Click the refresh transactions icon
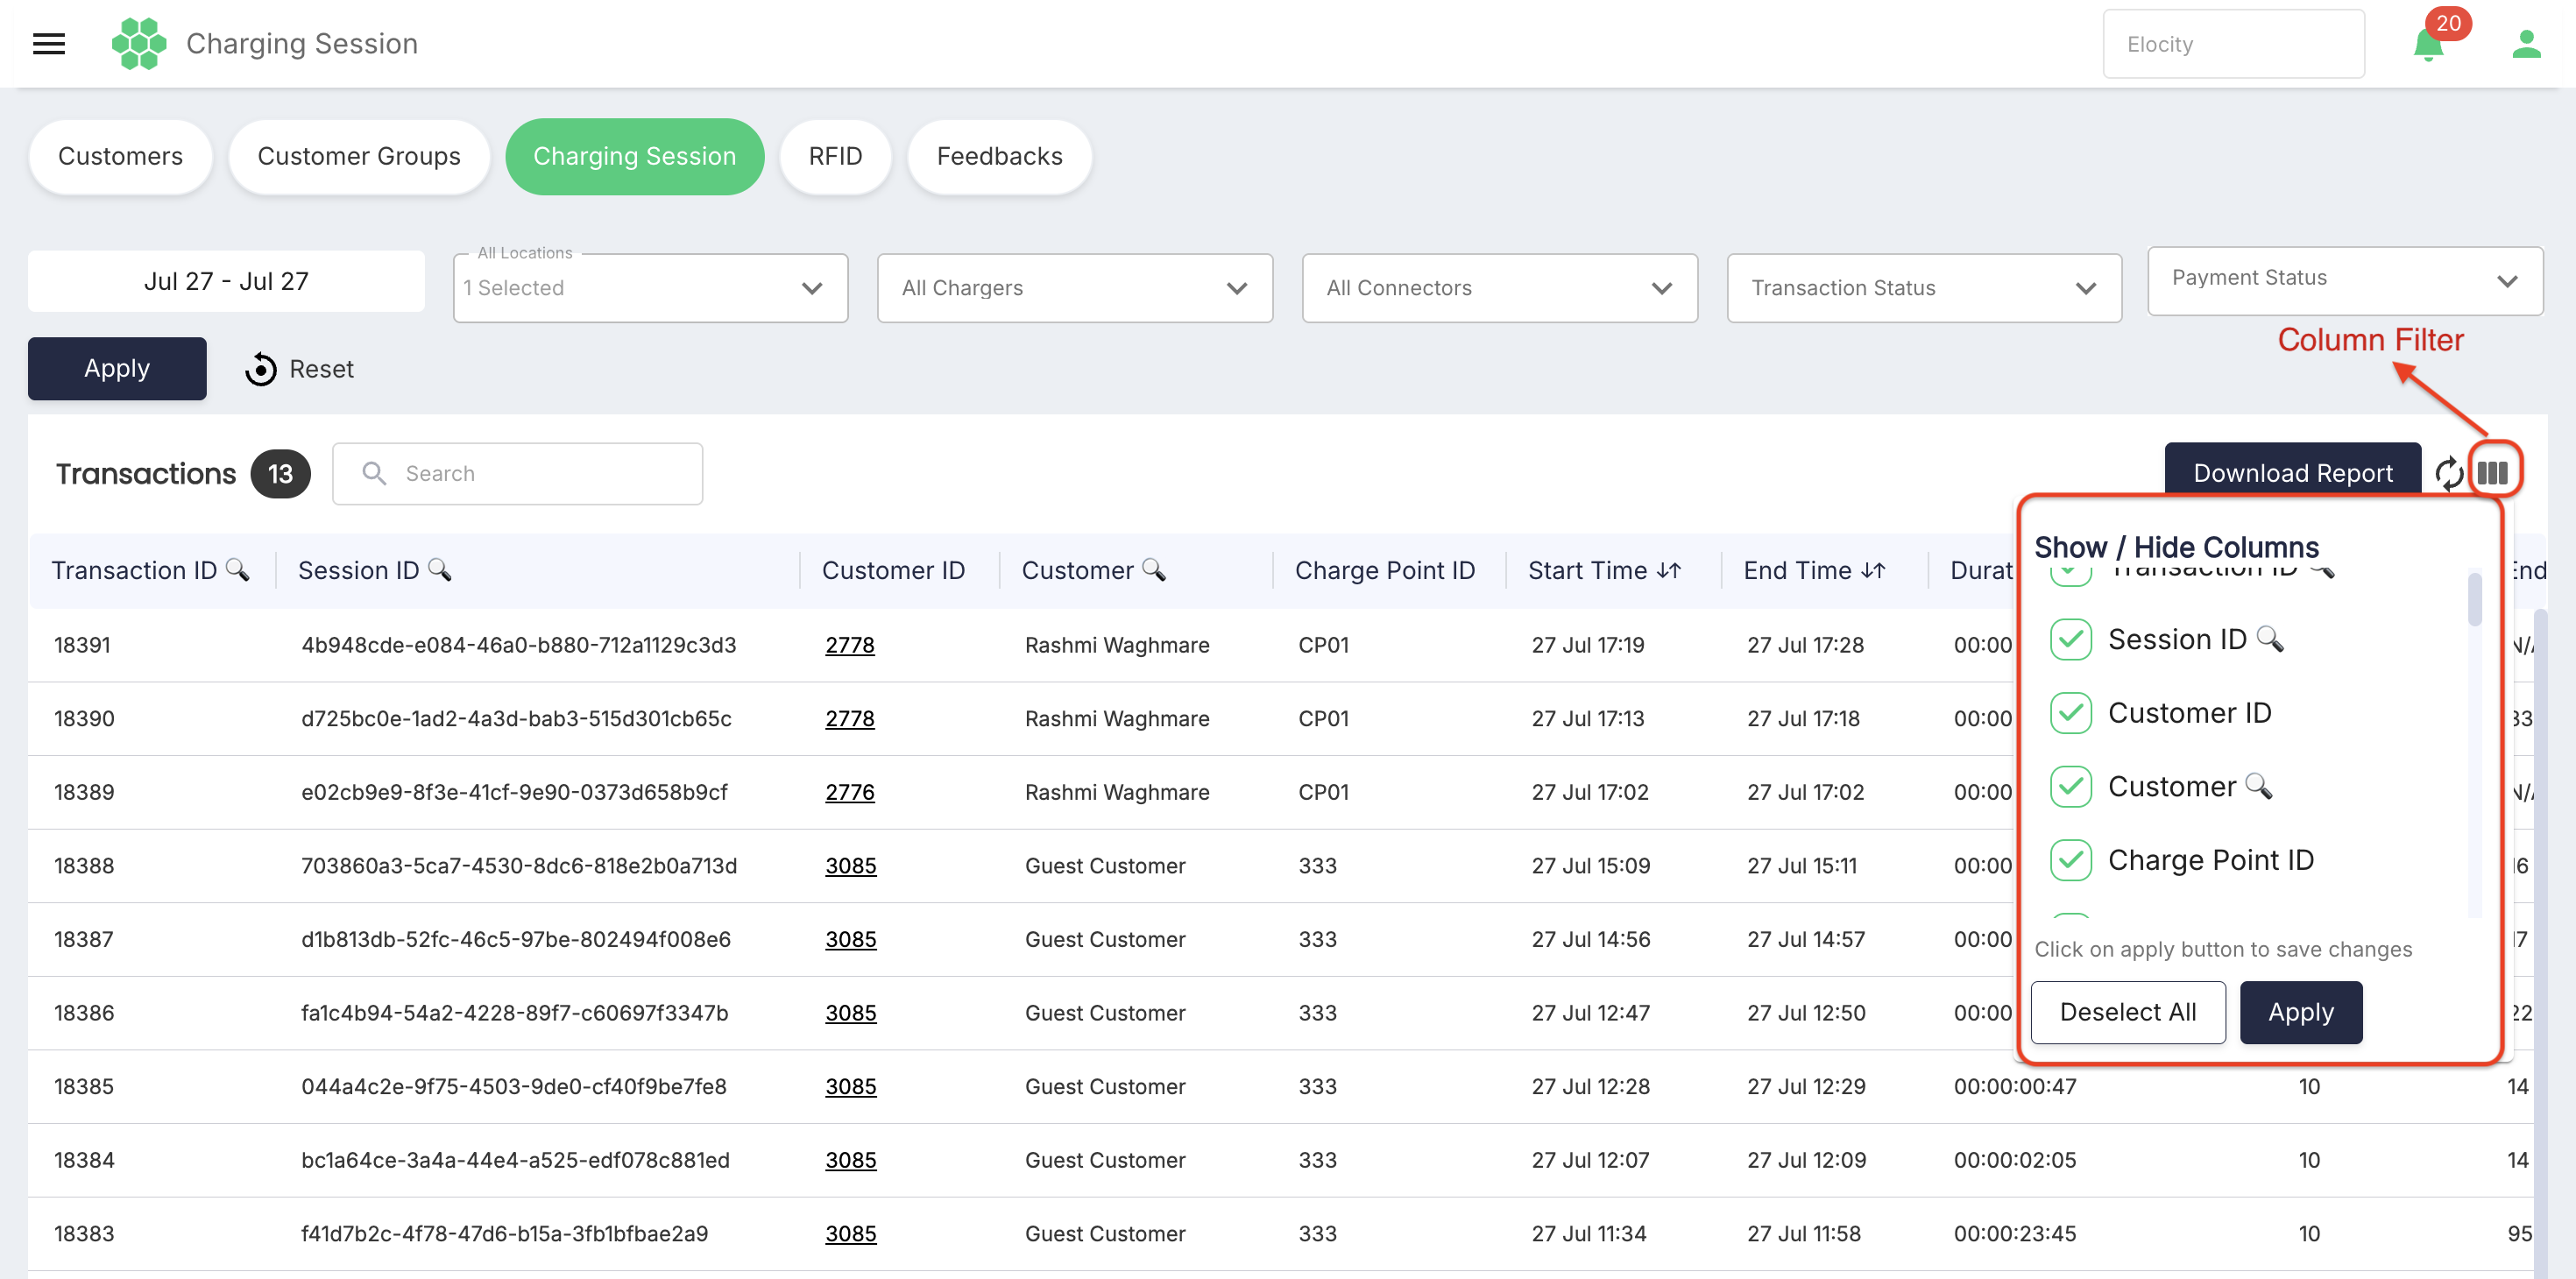Image resolution: width=2576 pixels, height=1279 pixels. point(2448,473)
